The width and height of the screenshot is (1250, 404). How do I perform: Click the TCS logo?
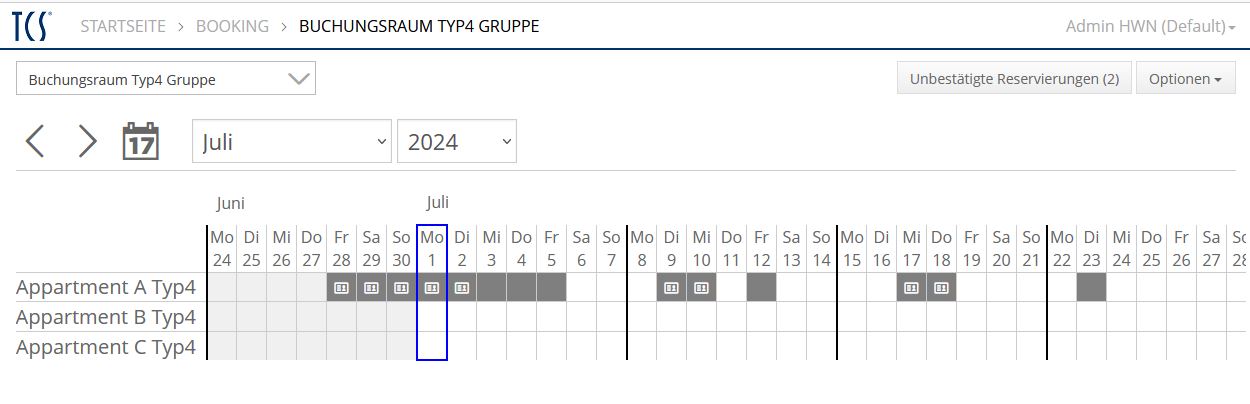32,27
